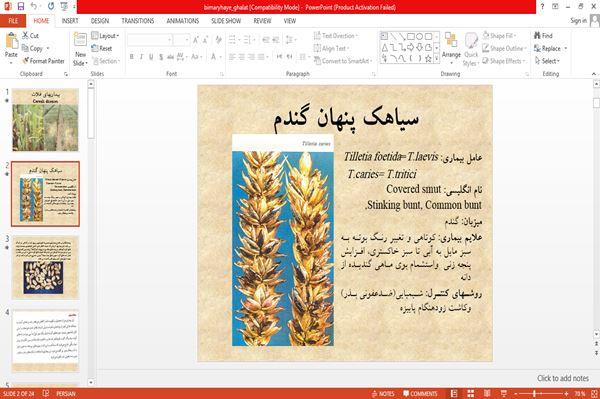Switch to the TRANSITIONS tab
The image size is (600, 399).
coord(138,21)
